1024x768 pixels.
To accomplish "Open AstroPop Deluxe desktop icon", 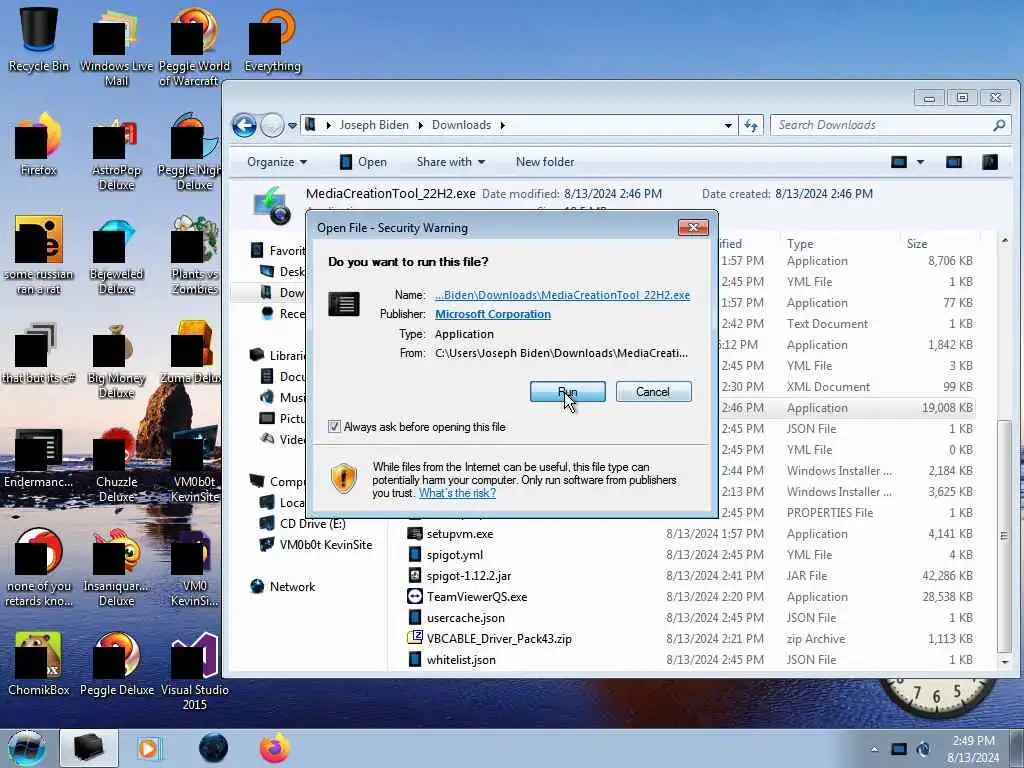I will (x=116, y=152).
